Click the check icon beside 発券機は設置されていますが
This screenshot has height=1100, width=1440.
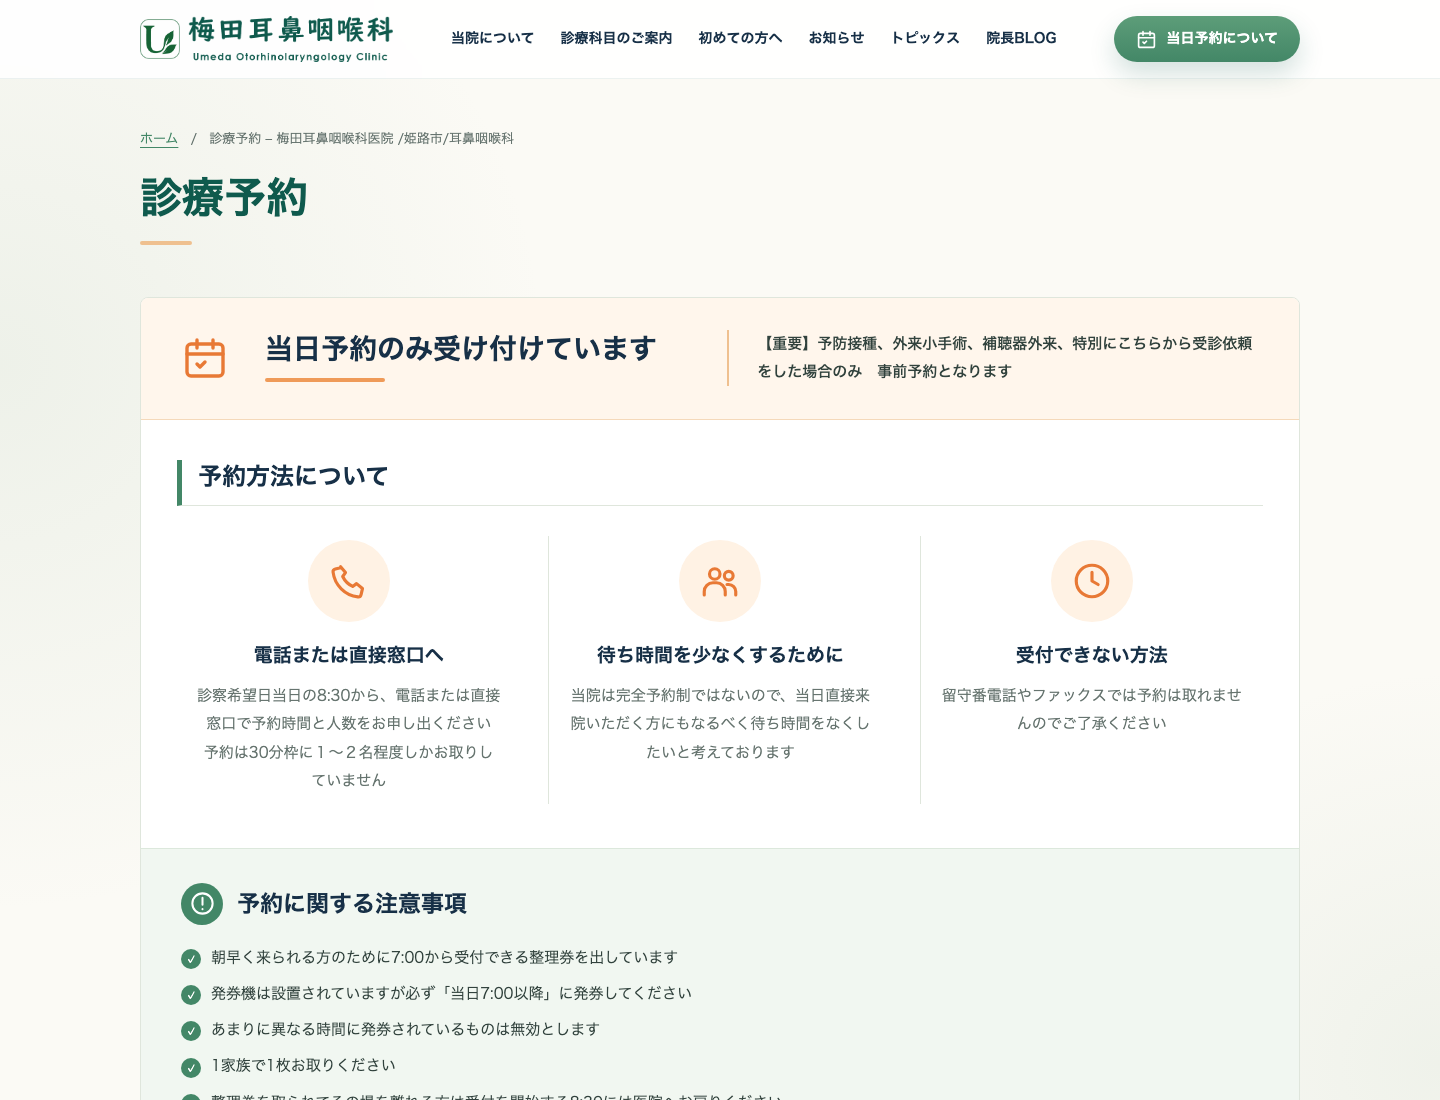[x=191, y=995]
